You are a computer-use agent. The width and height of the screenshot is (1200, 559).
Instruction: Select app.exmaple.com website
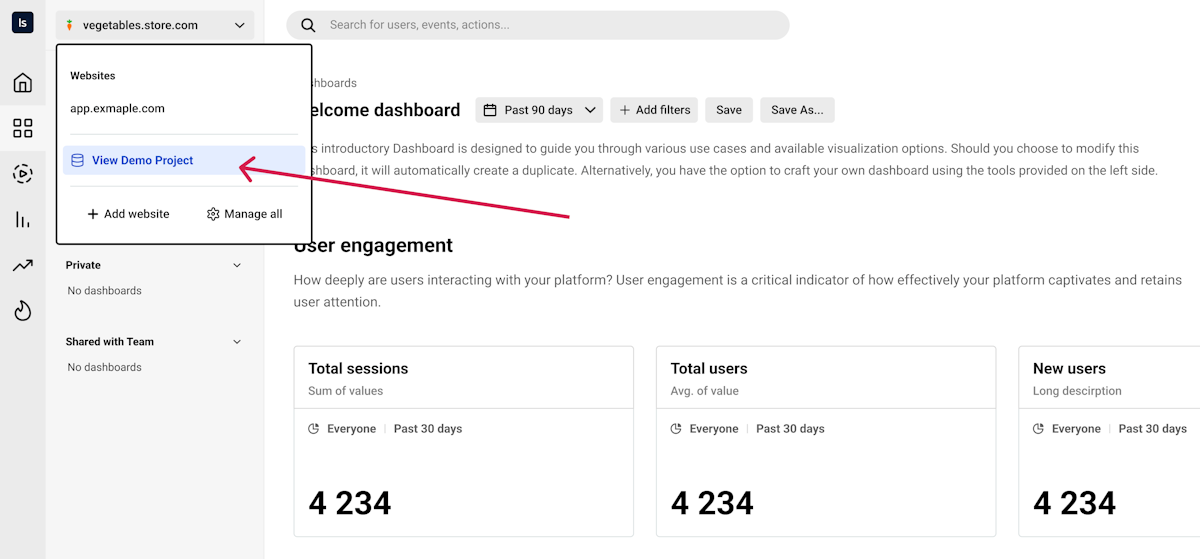pyautogui.click(x=117, y=109)
